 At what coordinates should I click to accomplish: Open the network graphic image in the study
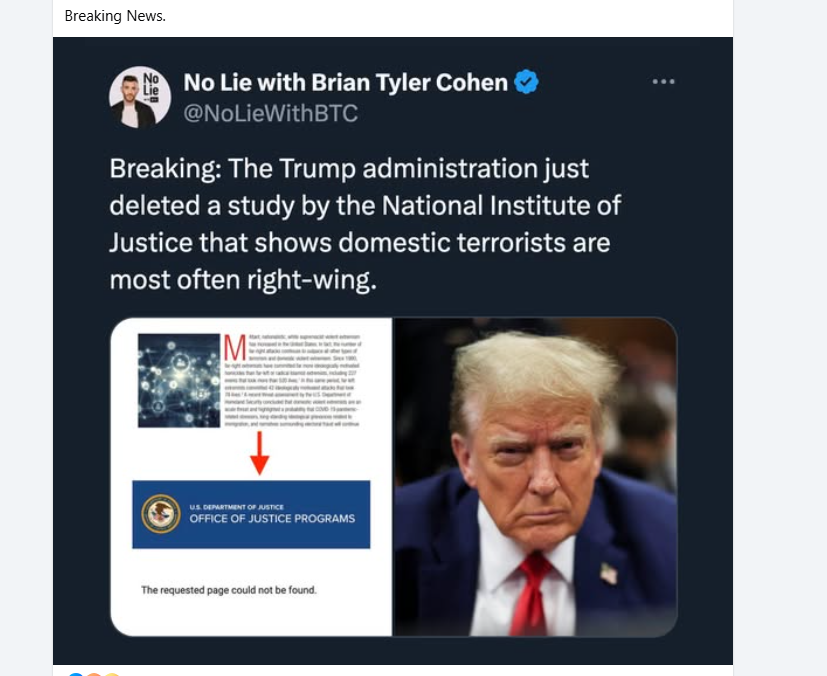click(179, 380)
